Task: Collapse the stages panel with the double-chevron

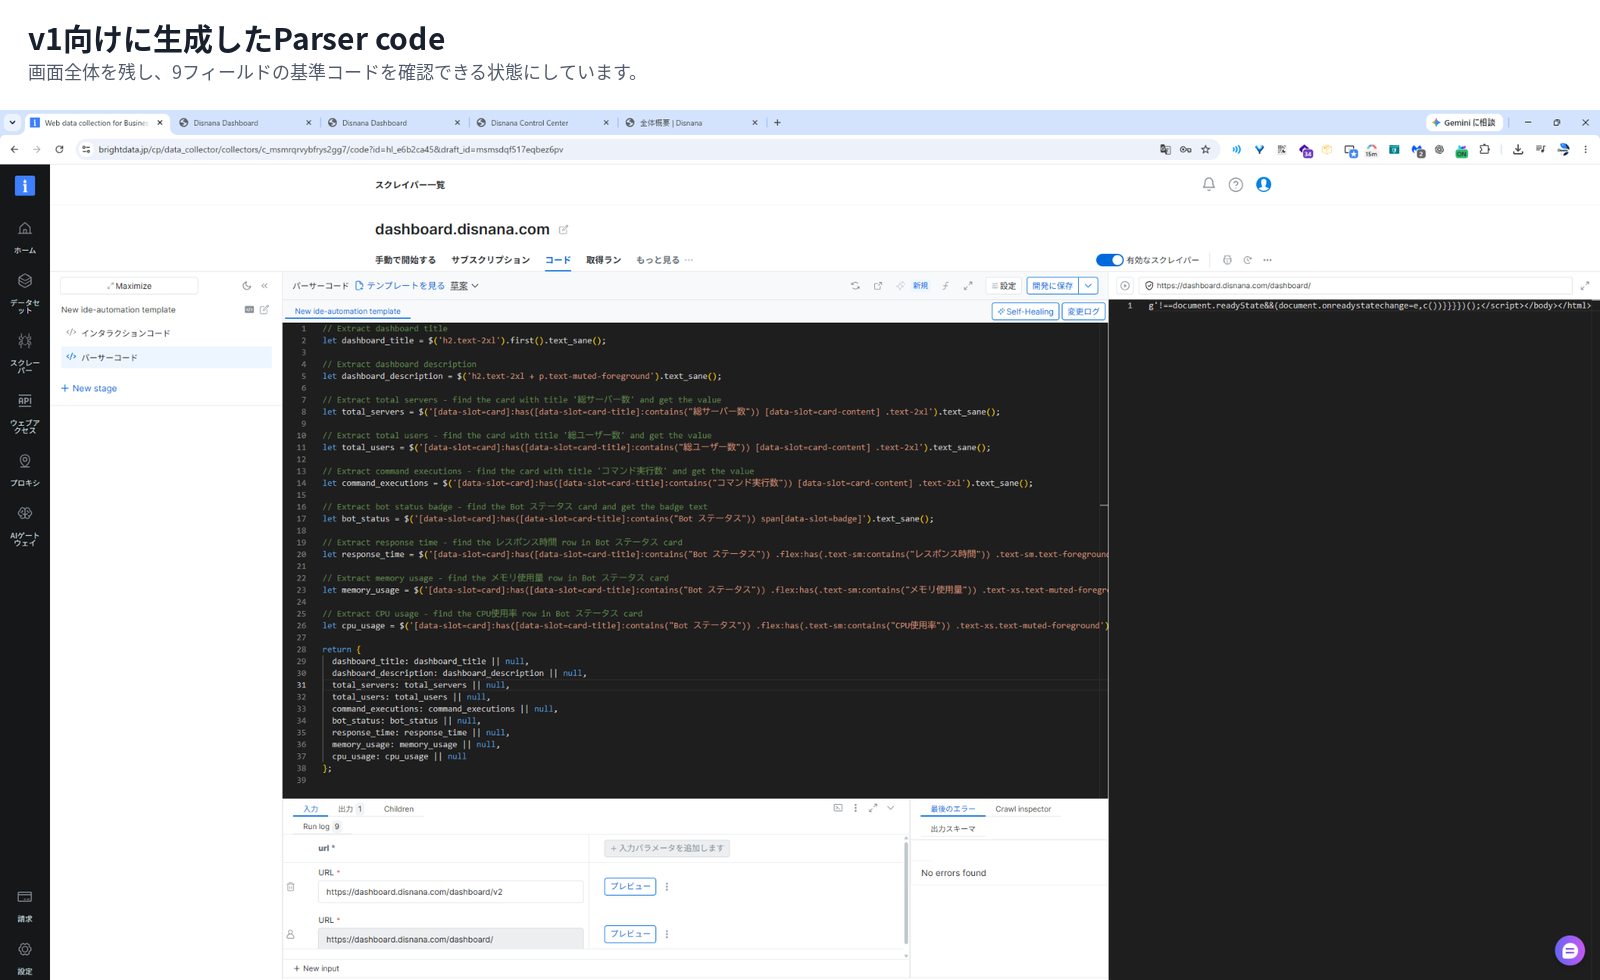Action: (265, 285)
